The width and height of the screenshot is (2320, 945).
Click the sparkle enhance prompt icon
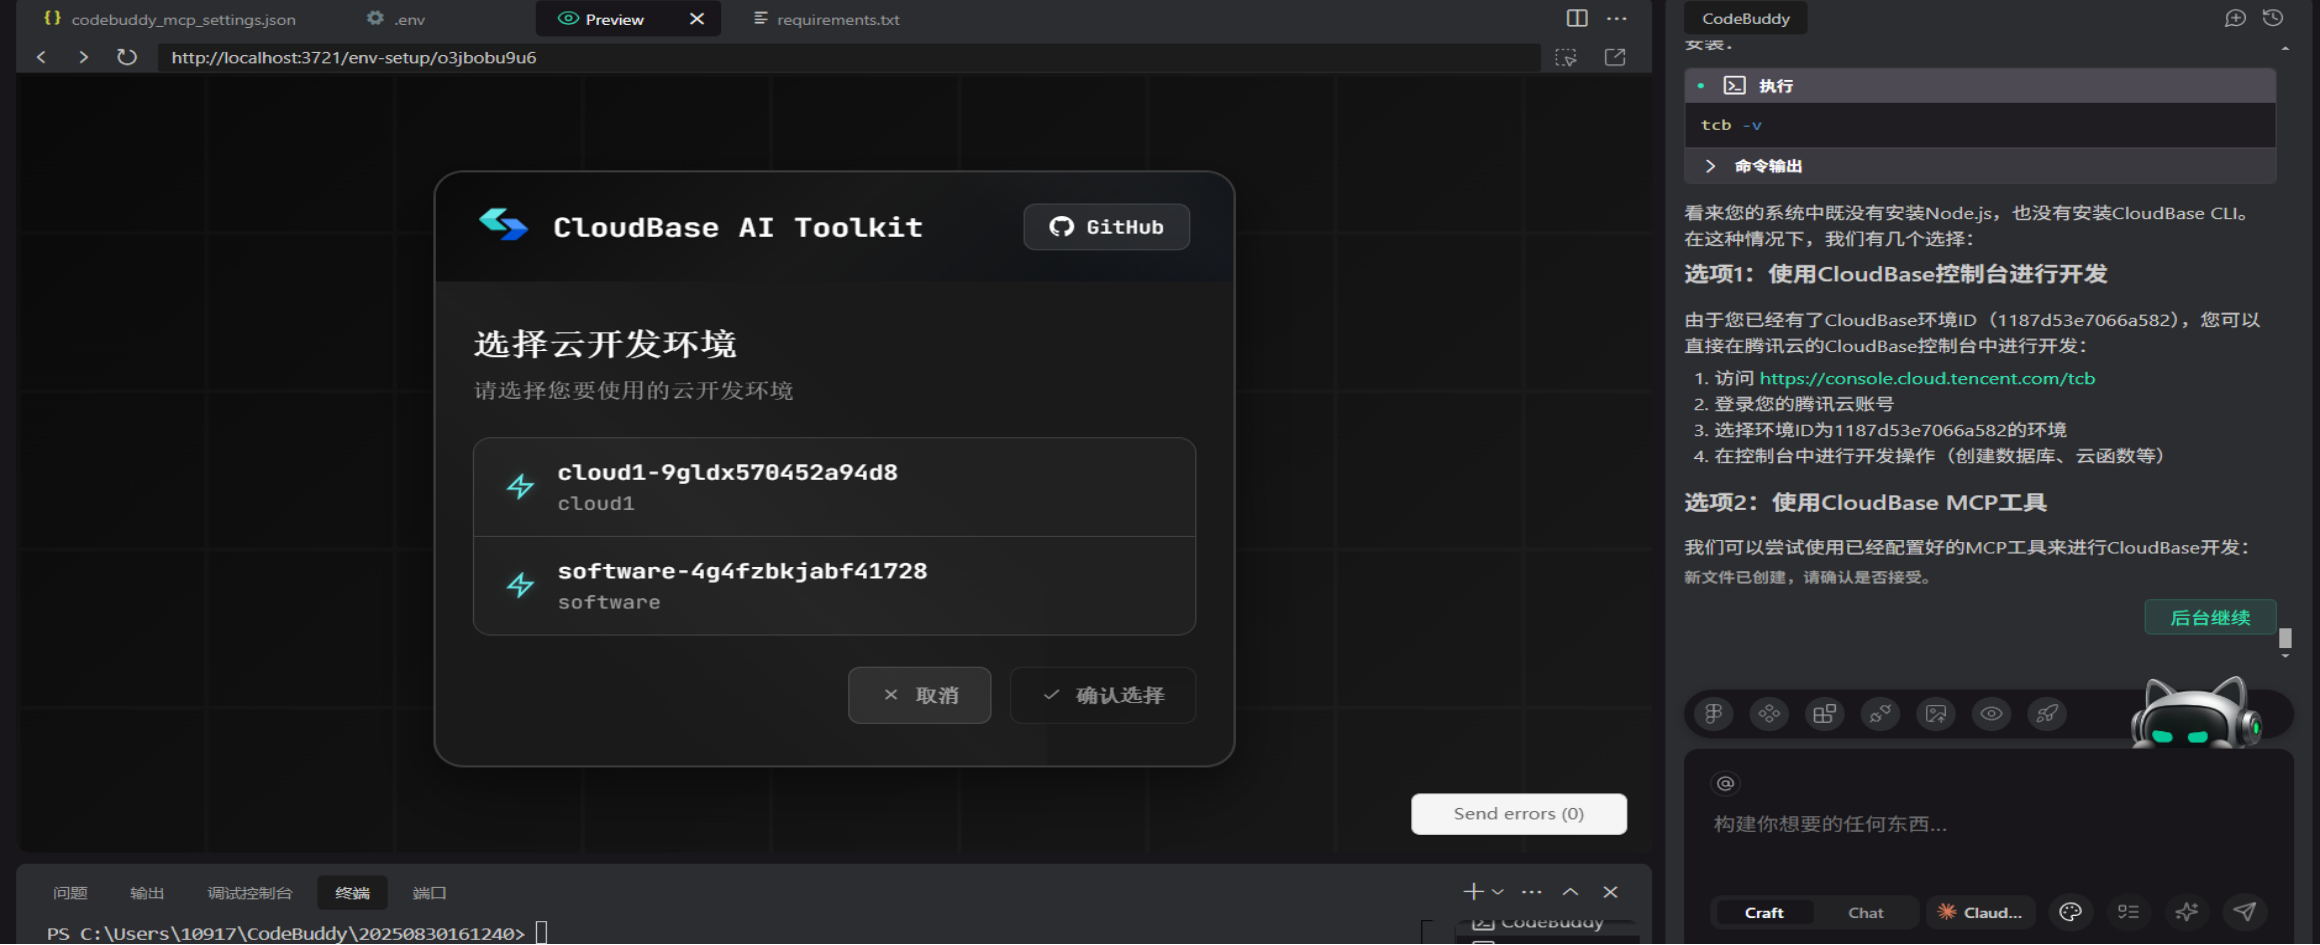coord(2187,912)
